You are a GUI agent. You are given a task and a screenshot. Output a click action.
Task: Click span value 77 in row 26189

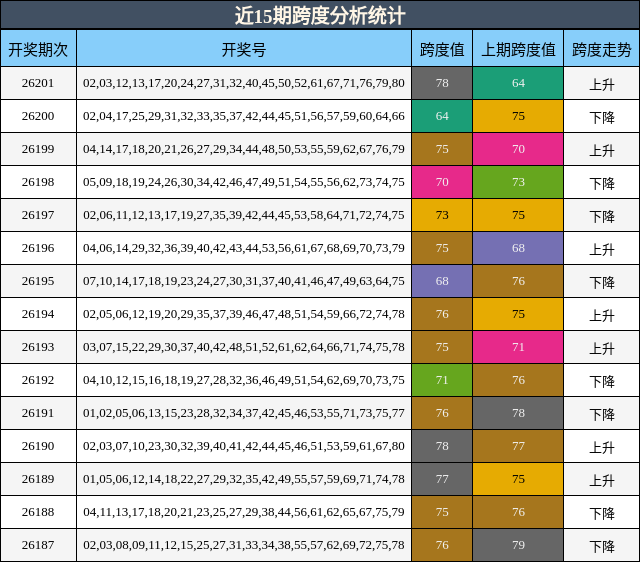442,479
